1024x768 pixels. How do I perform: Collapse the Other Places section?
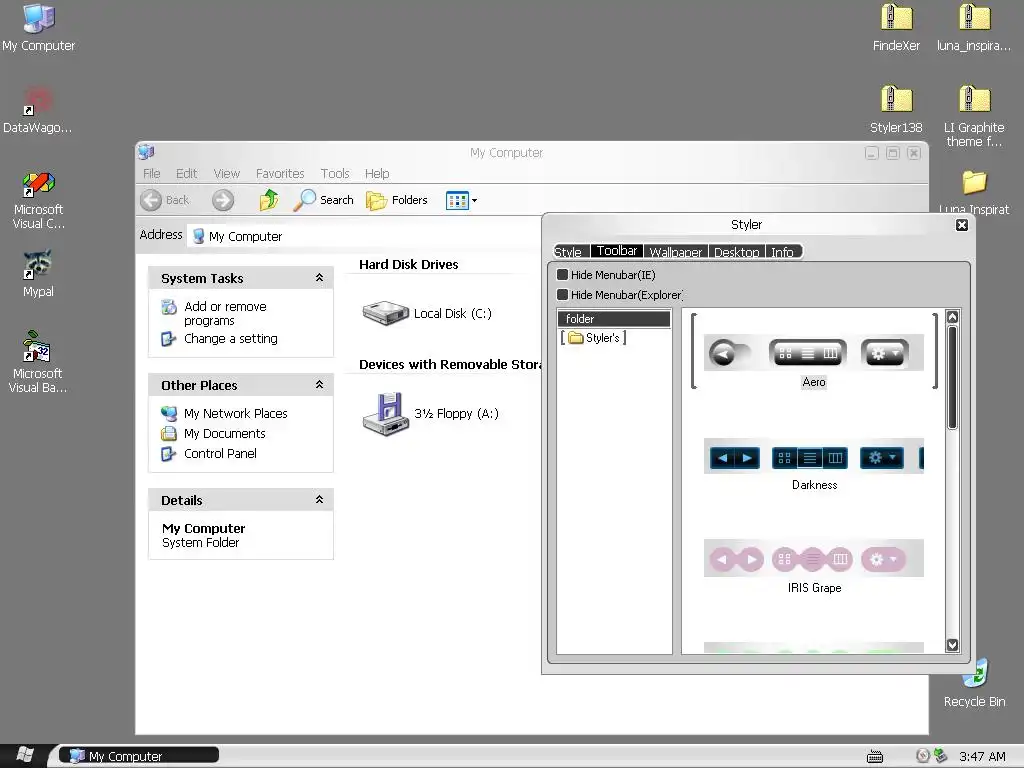pos(319,385)
